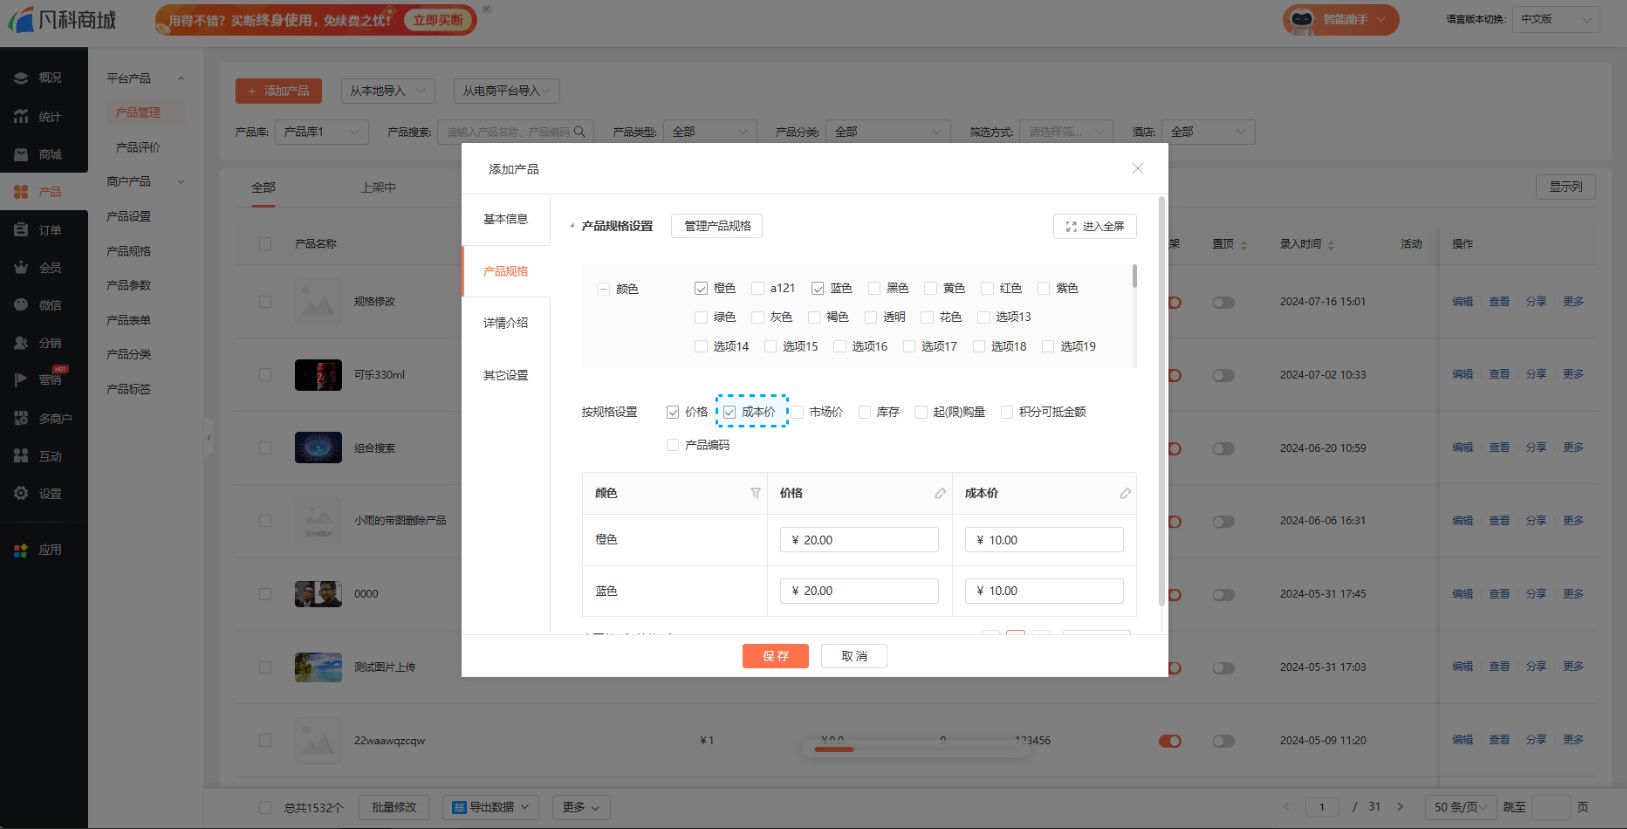Switch to the 详情介绍 tab
This screenshot has height=829, width=1627.
point(506,323)
